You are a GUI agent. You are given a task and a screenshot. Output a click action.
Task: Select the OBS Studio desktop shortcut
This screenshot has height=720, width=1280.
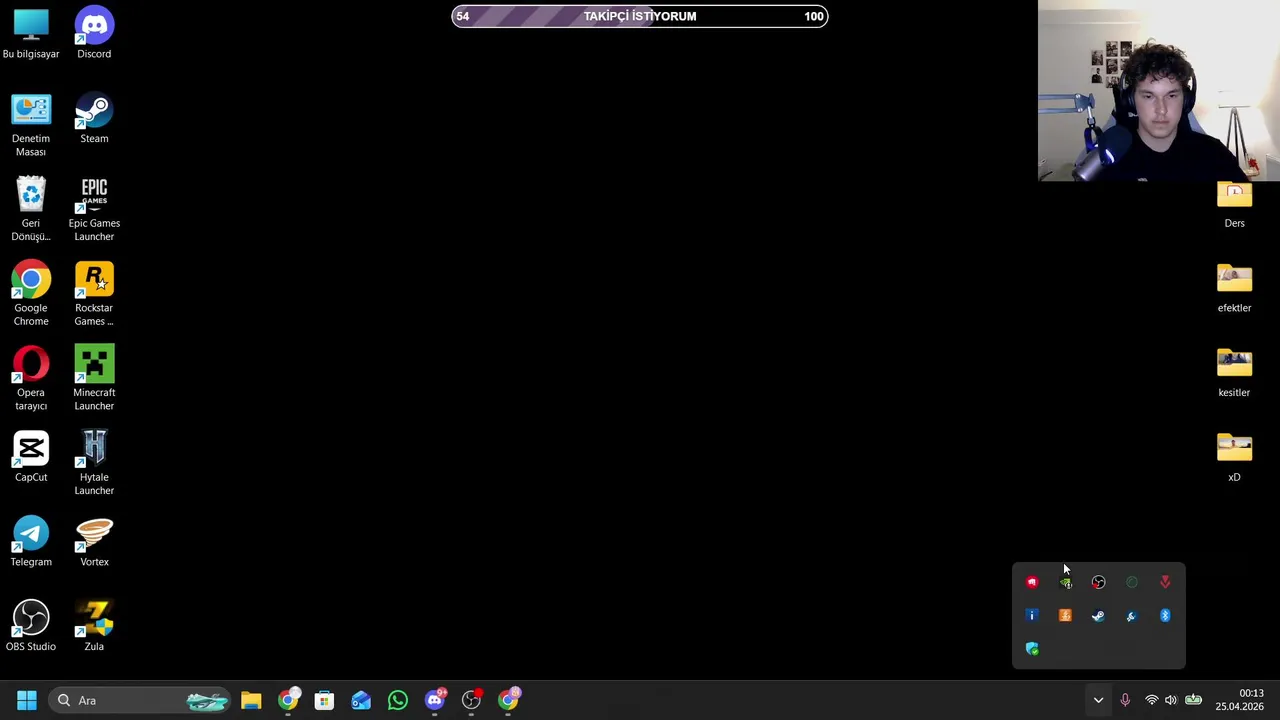tap(31, 626)
